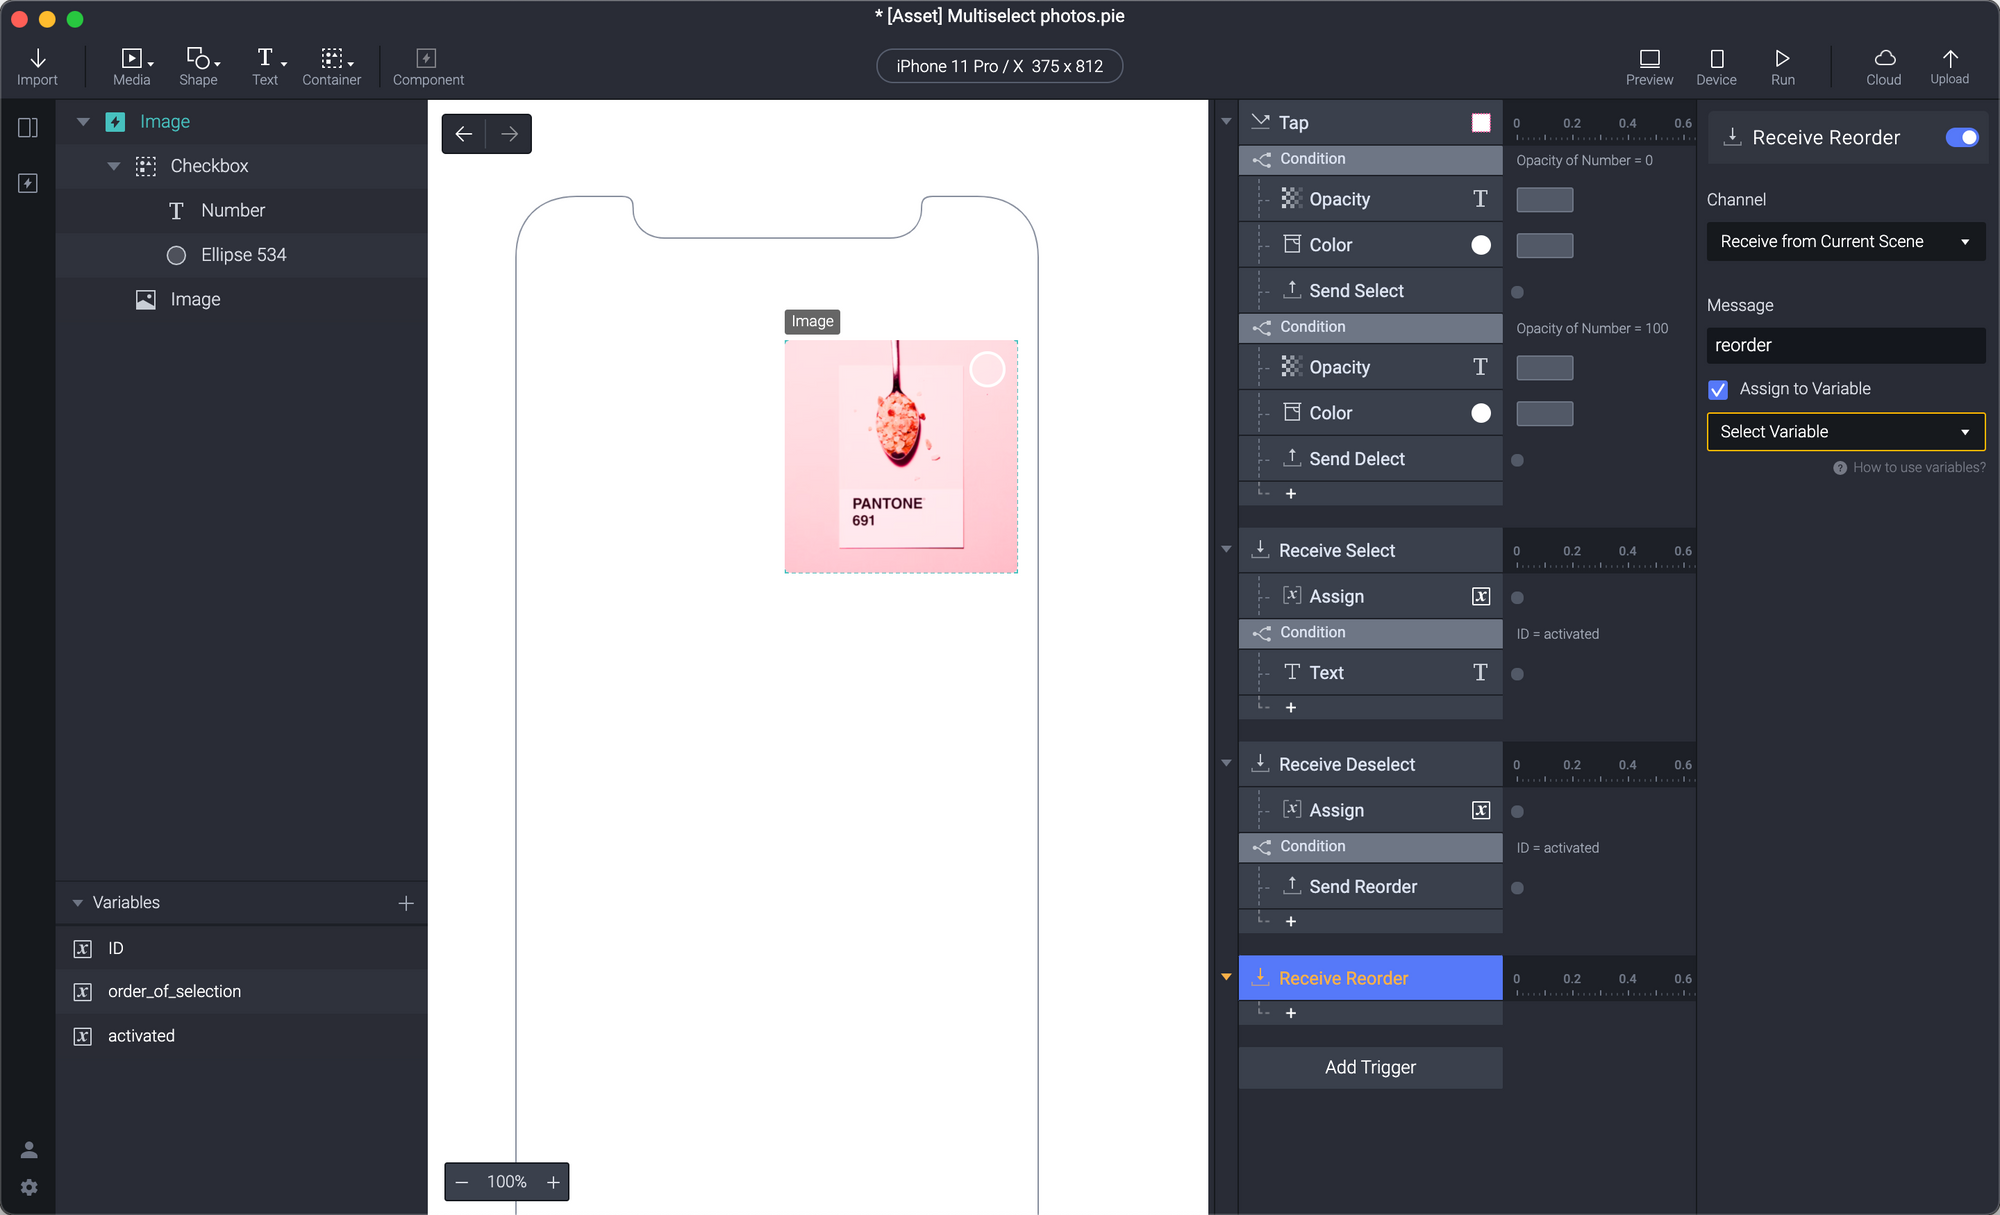This screenshot has width=2000, height=1215.
Task: Expand the Checkbox layer in outliner
Action: click(114, 166)
